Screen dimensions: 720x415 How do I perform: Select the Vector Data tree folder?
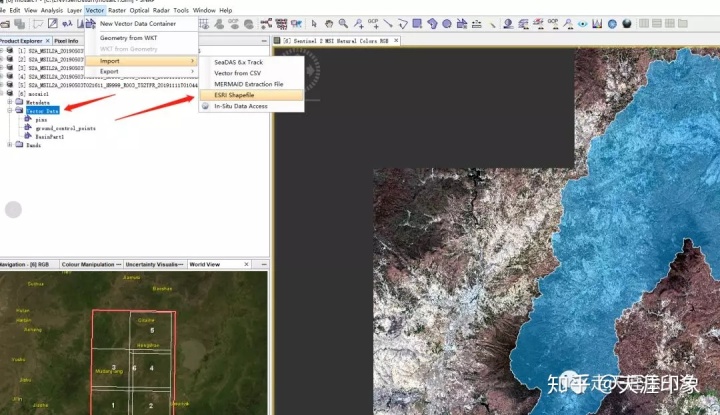42,111
